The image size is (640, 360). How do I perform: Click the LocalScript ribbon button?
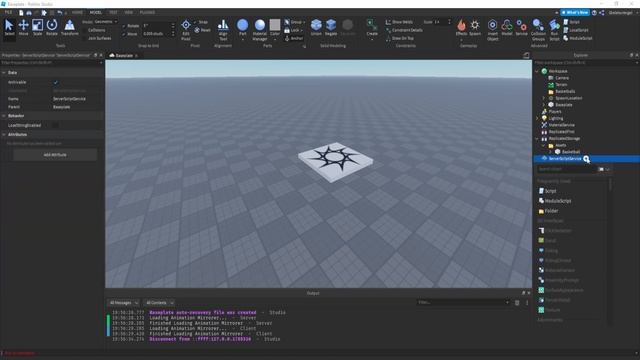tap(576, 30)
